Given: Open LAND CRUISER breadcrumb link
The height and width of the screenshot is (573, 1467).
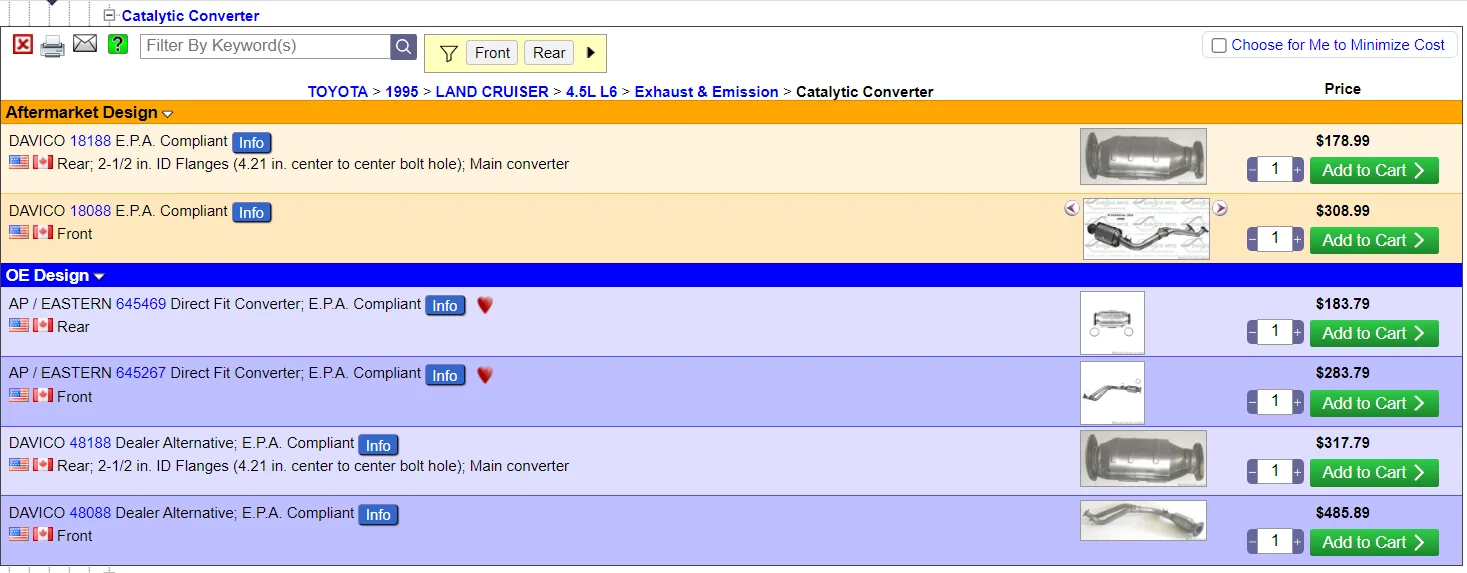Looking at the screenshot, I should pyautogui.click(x=492, y=92).
